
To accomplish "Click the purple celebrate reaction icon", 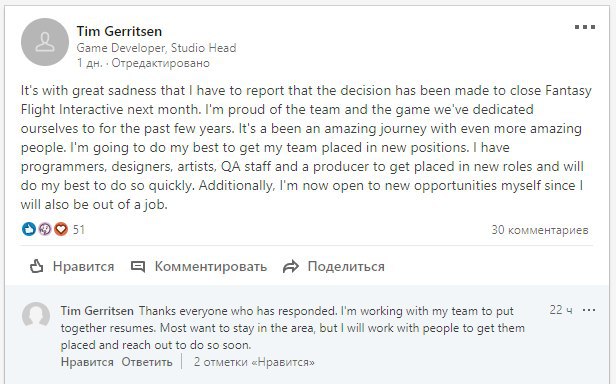I will (45, 229).
